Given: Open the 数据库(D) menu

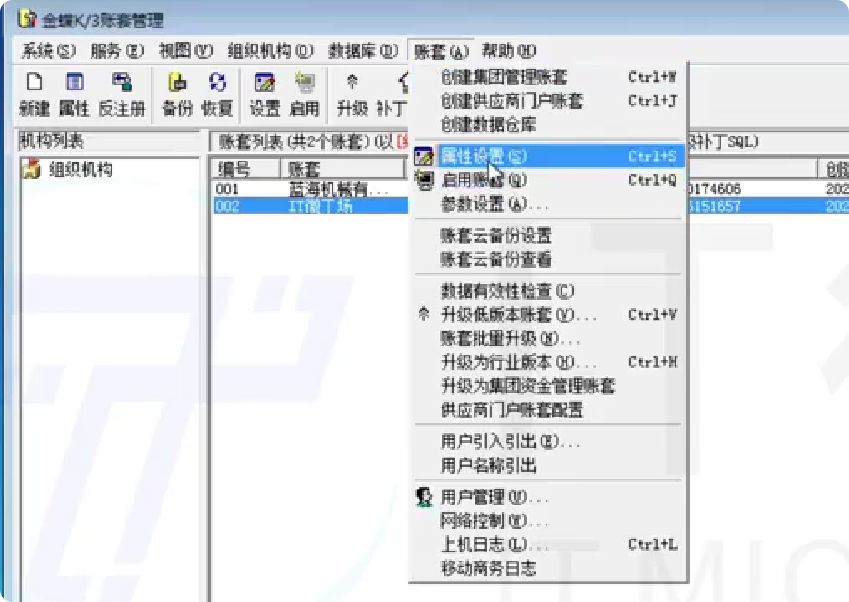Looking at the screenshot, I should point(363,51).
